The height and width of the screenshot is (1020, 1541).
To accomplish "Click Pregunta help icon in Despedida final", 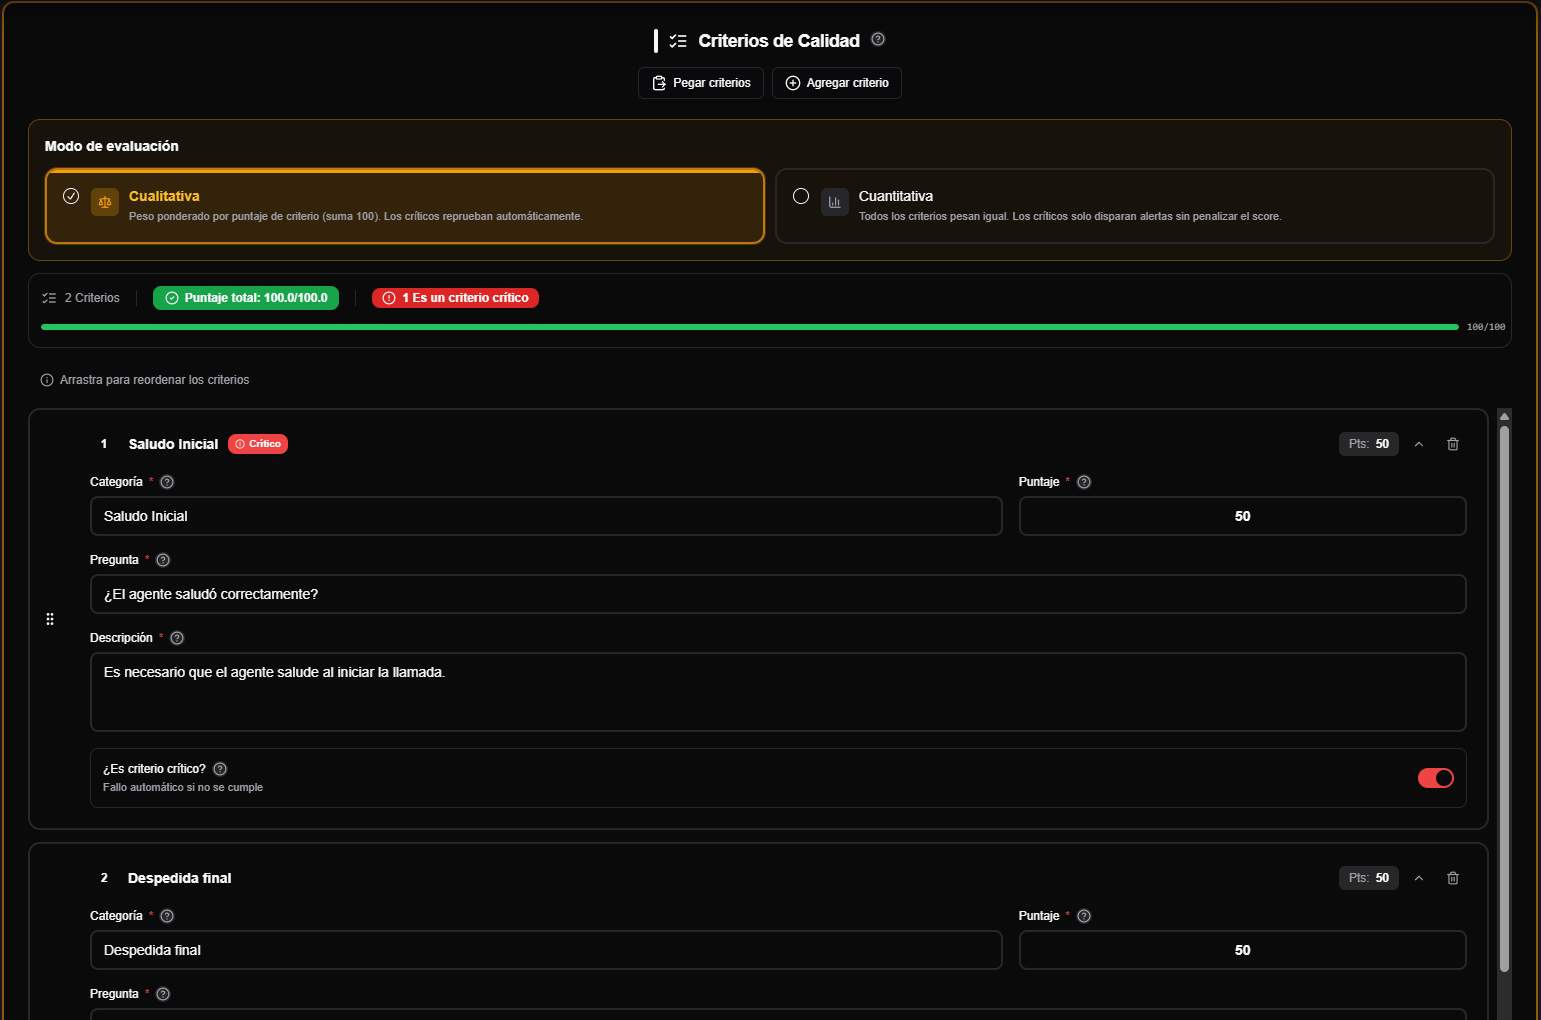I will click(x=163, y=994).
